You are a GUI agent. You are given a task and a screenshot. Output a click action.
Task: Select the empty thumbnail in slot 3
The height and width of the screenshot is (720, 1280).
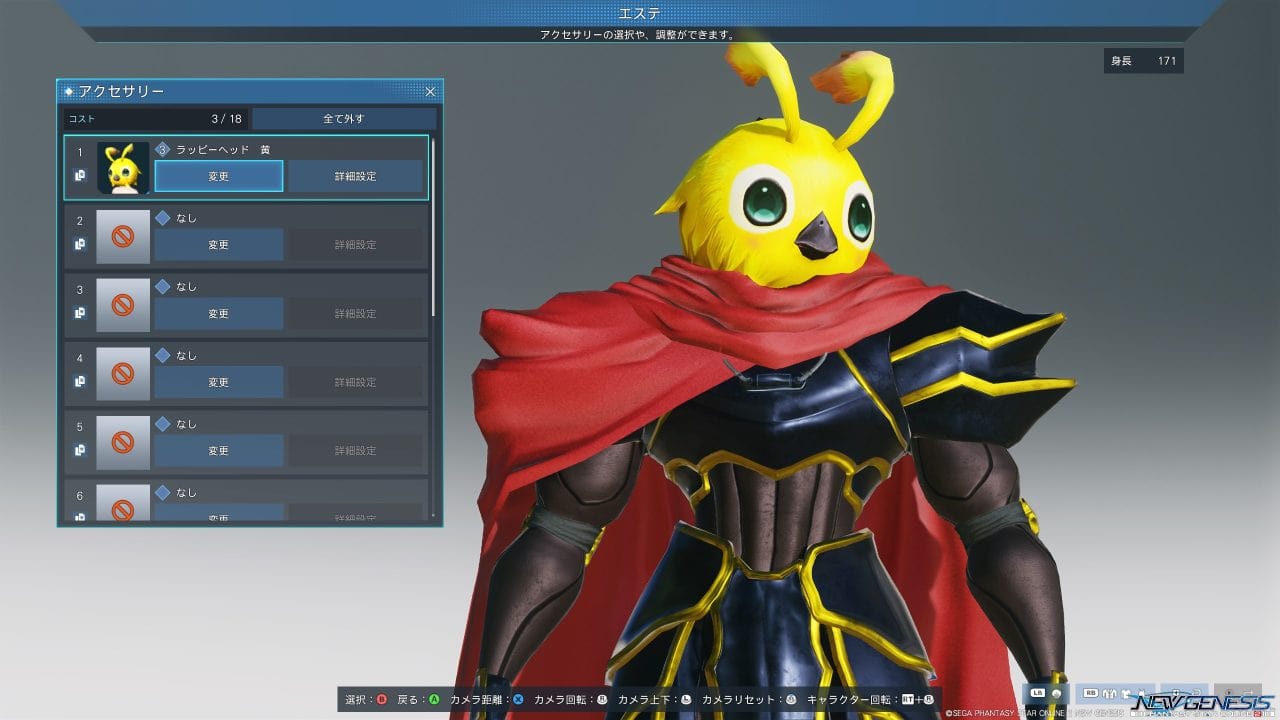tap(123, 305)
